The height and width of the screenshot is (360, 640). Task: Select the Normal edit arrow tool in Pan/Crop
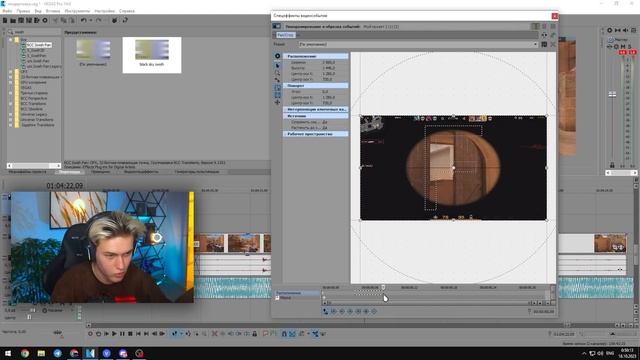click(278, 65)
